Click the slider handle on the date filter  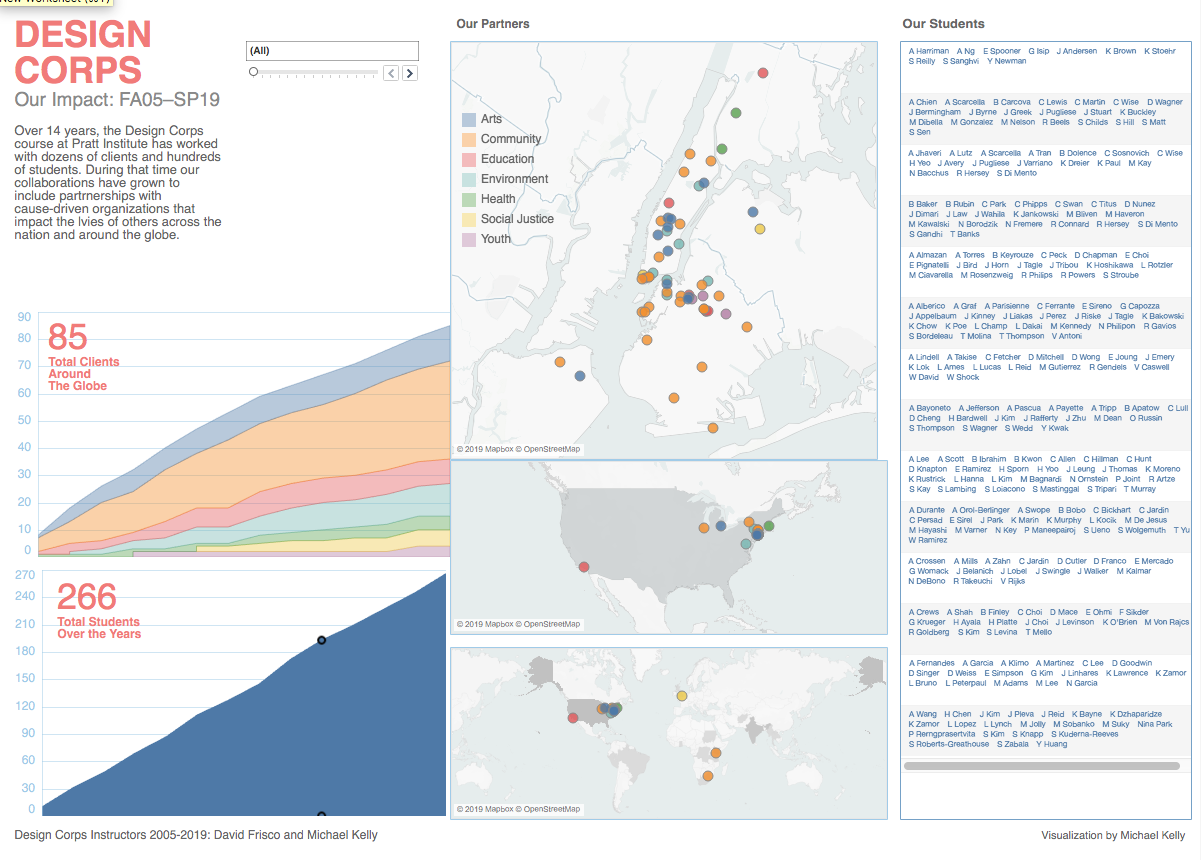click(254, 71)
